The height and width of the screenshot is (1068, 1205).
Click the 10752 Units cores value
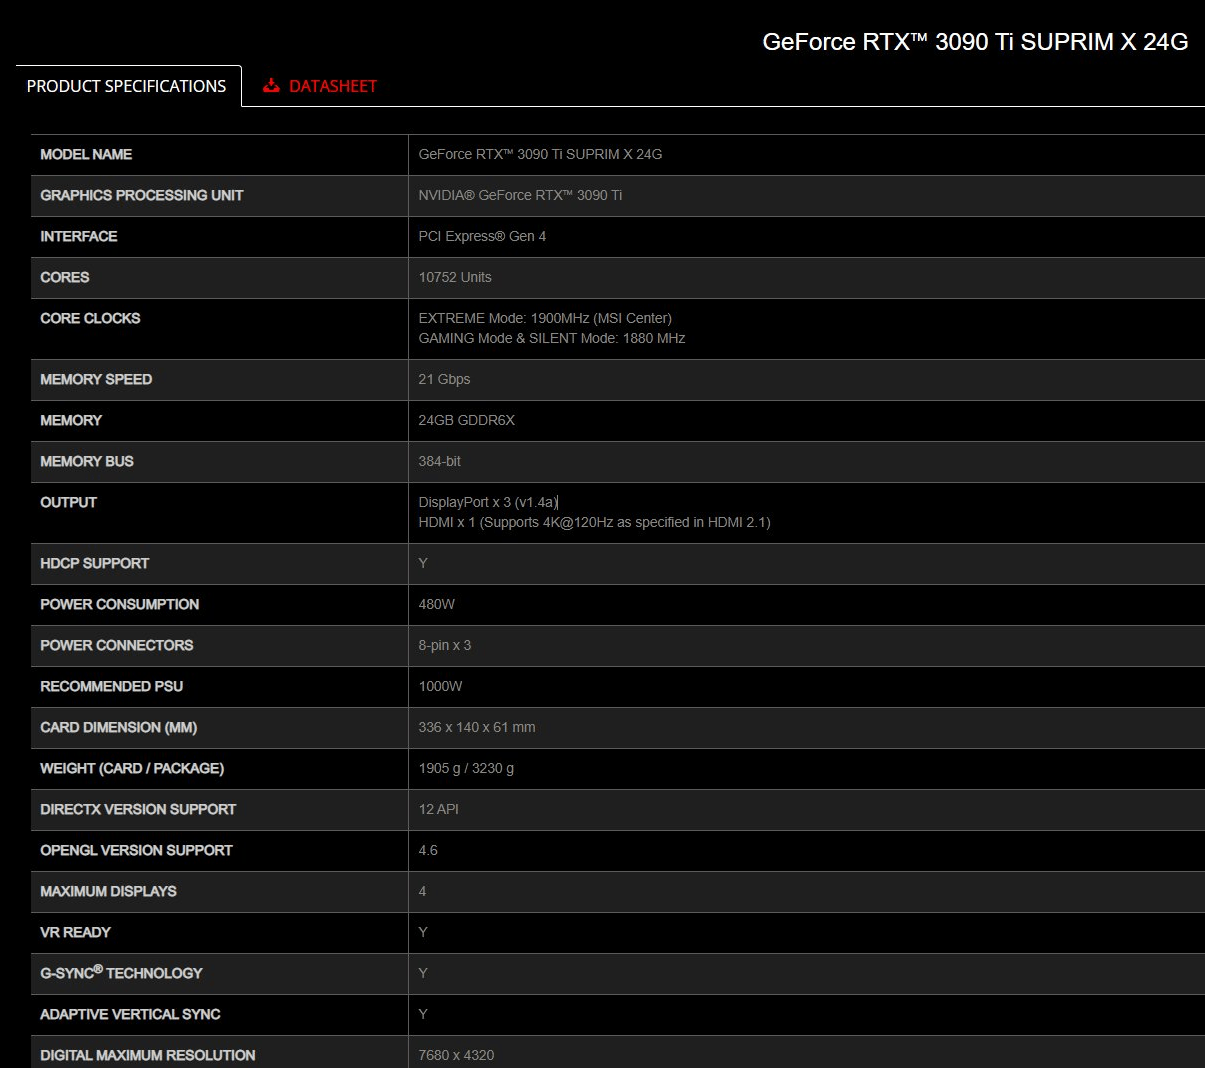[455, 277]
